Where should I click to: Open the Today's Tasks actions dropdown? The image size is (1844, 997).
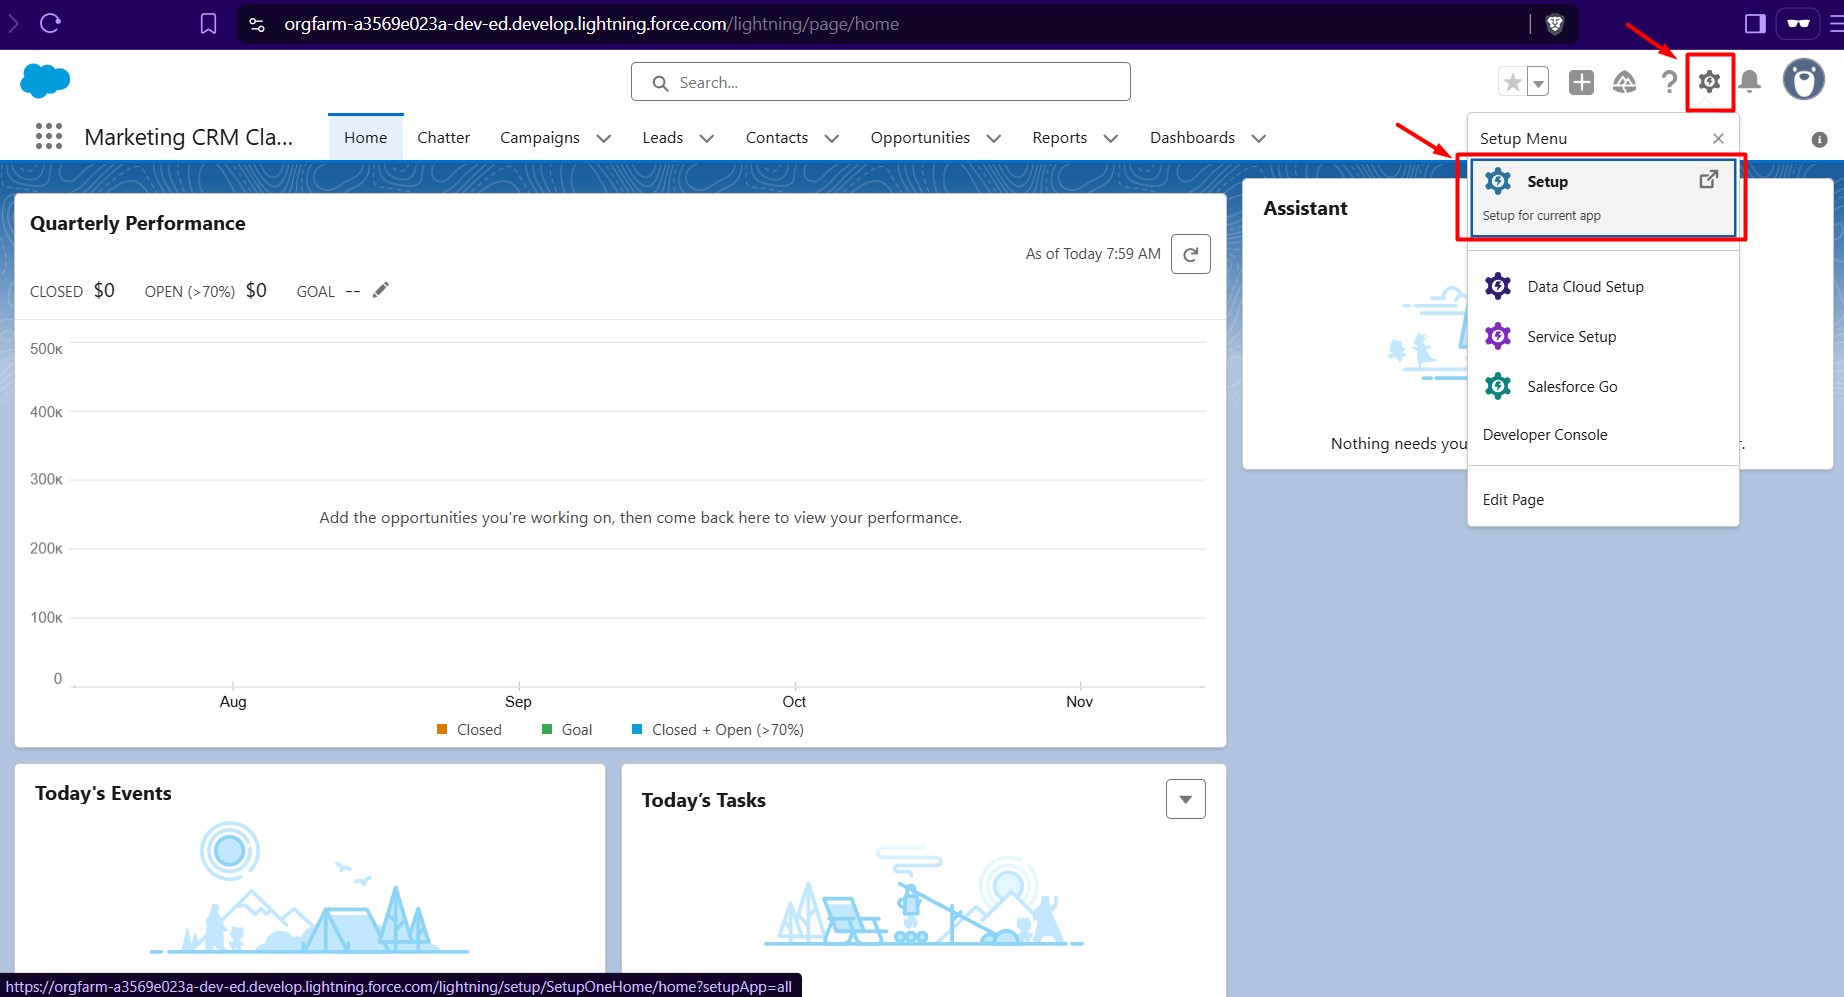[x=1185, y=799]
